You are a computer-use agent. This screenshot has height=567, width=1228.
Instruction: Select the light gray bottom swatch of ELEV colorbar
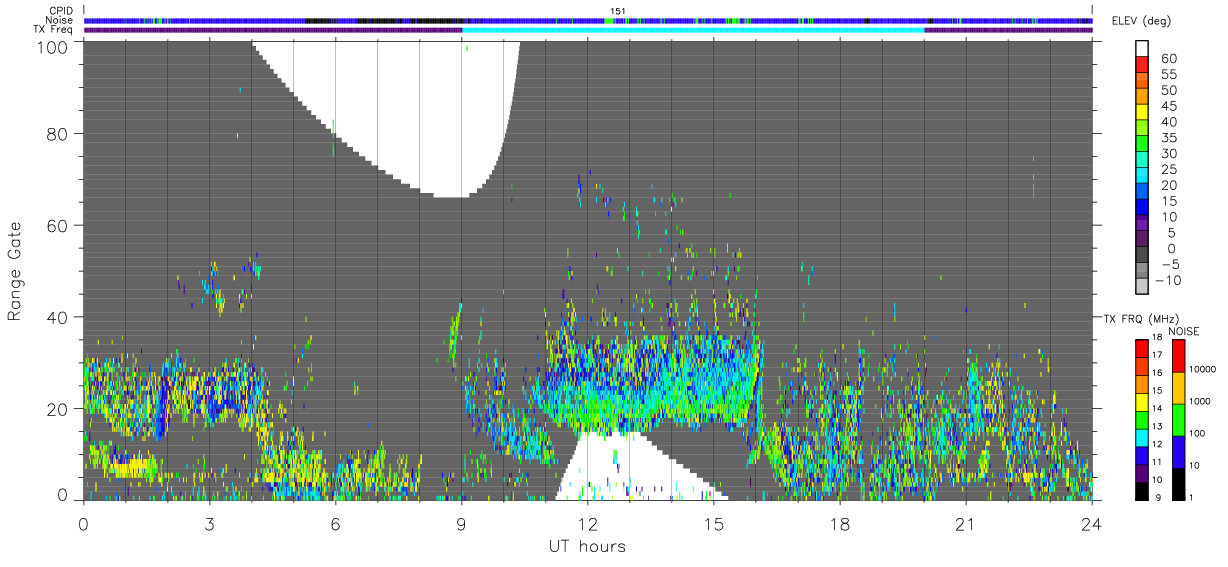click(1143, 288)
